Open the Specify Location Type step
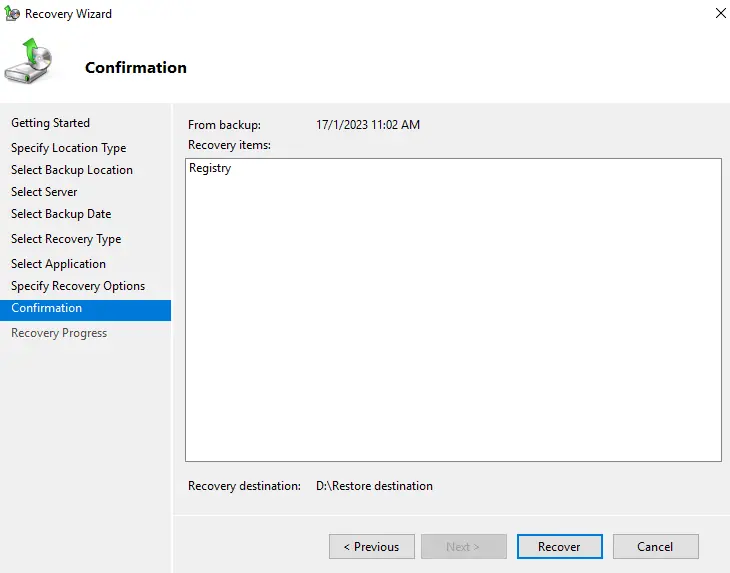This screenshot has width=730, height=573. point(68,148)
